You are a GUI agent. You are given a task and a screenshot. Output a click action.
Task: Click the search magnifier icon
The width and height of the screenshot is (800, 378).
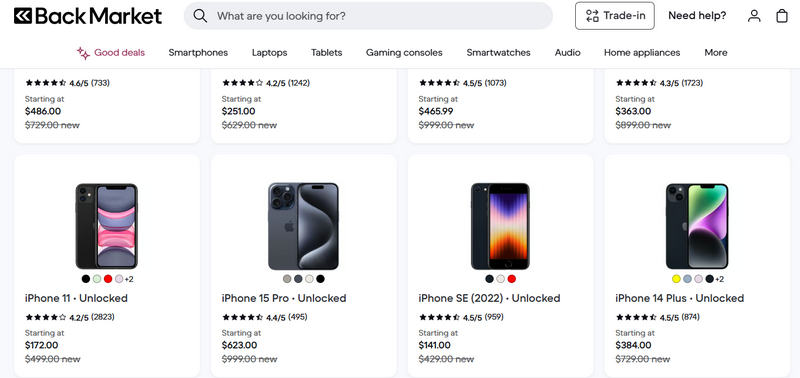201,16
